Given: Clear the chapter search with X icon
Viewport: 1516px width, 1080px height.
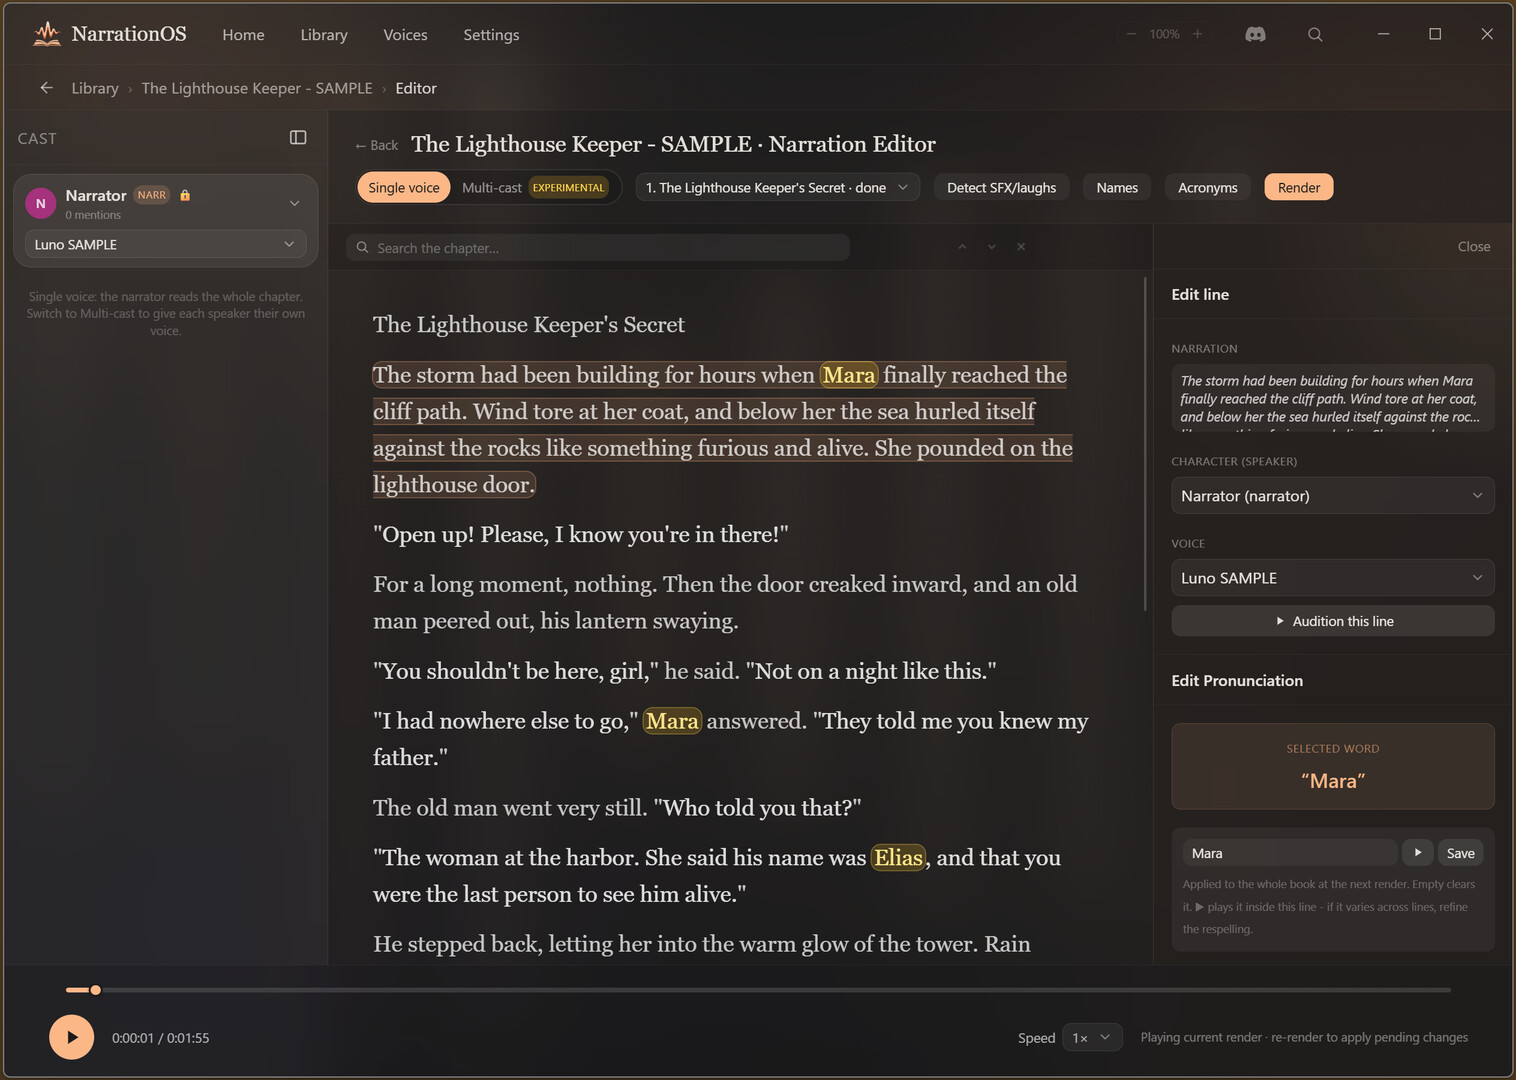Looking at the screenshot, I should pyautogui.click(x=1021, y=247).
